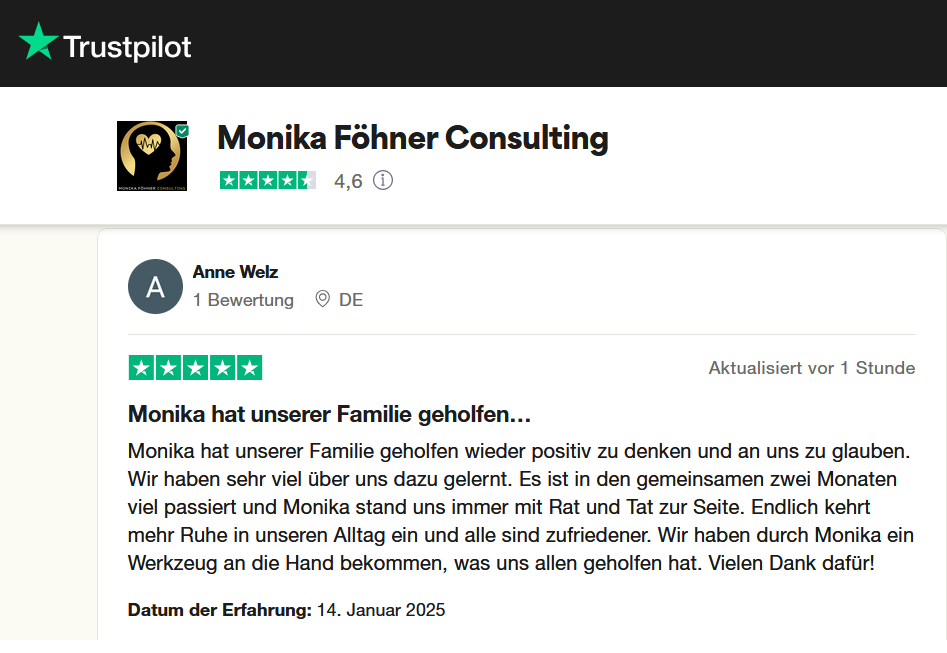This screenshot has height=653, width=947.
Task: Open Anne Welz's reviewer profile
Action: click(x=237, y=271)
